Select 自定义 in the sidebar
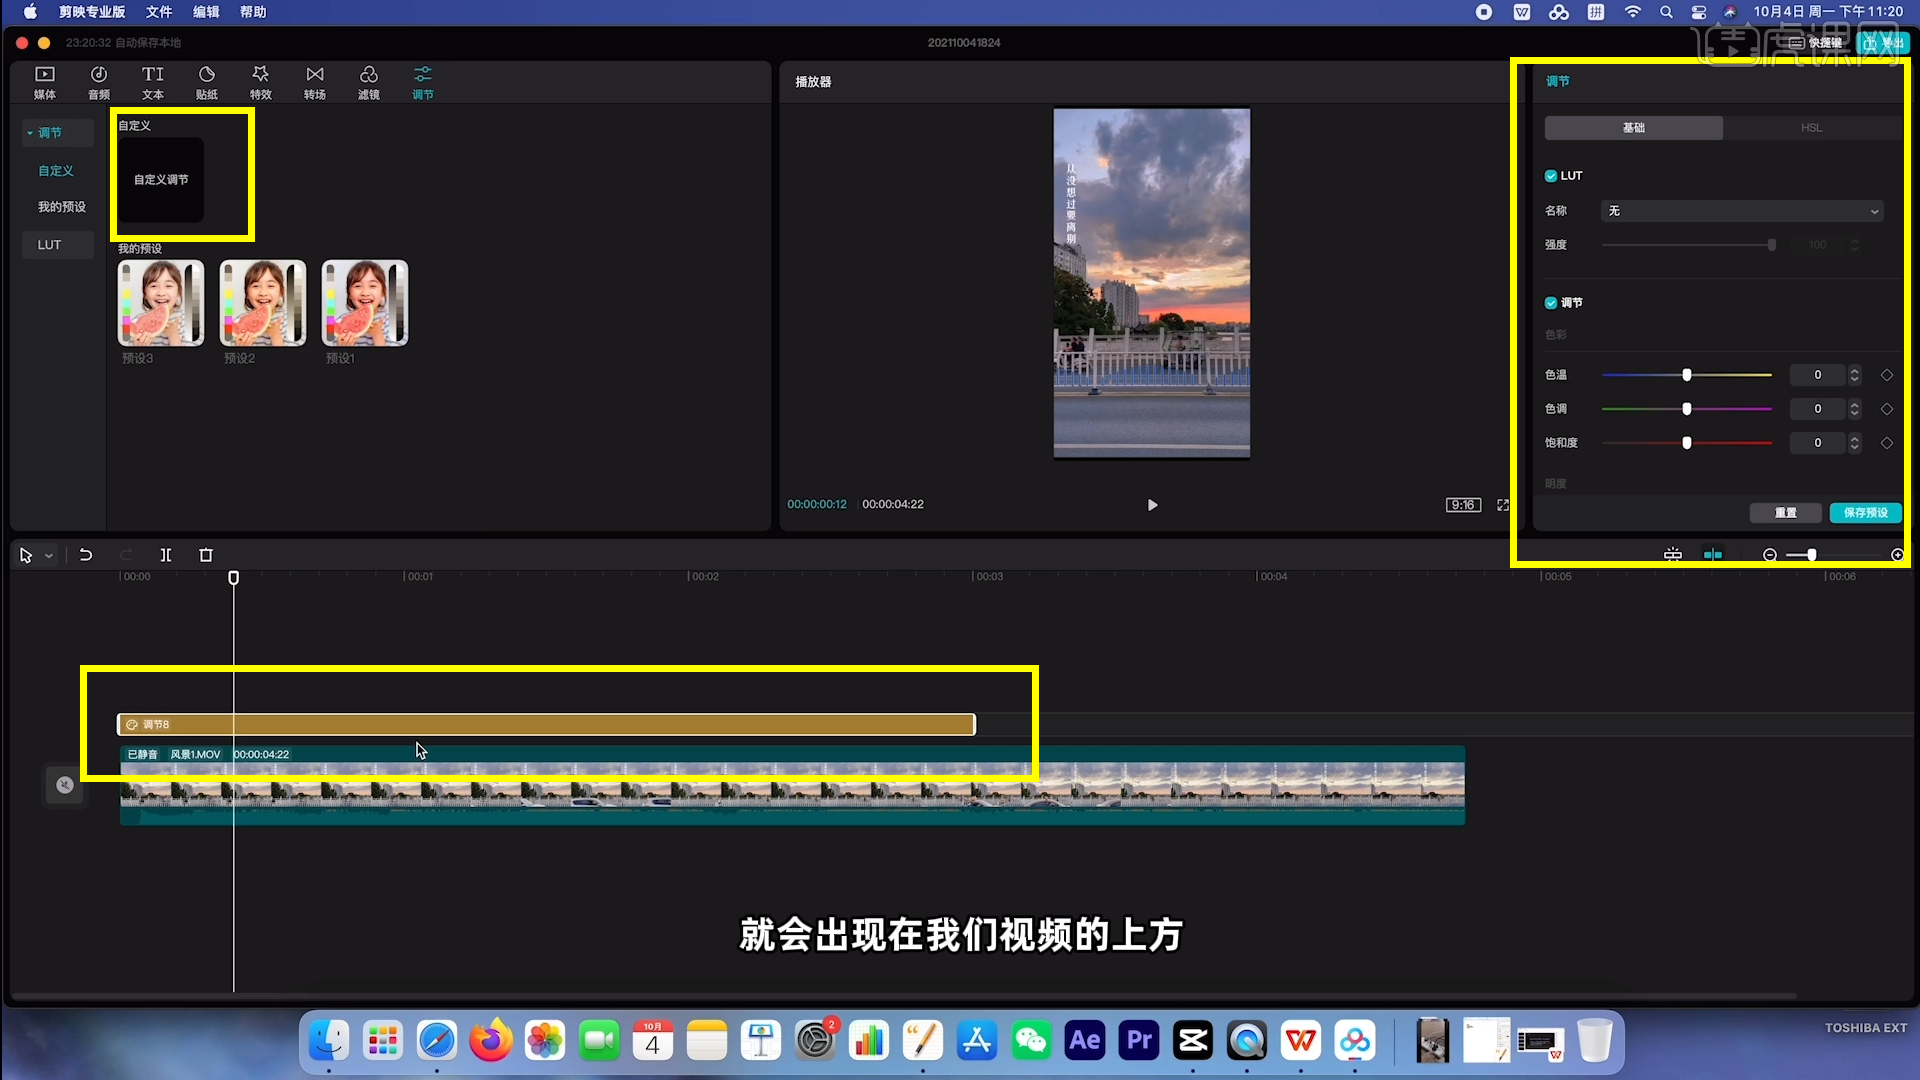Image resolution: width=1920 pixels, height=1080 pixels. click(56, 171)
